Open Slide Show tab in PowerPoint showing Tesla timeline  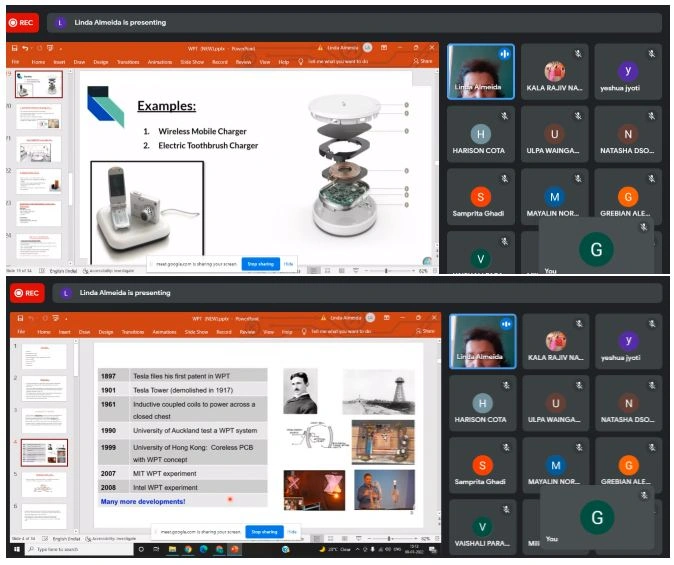[x=196, y=332]
